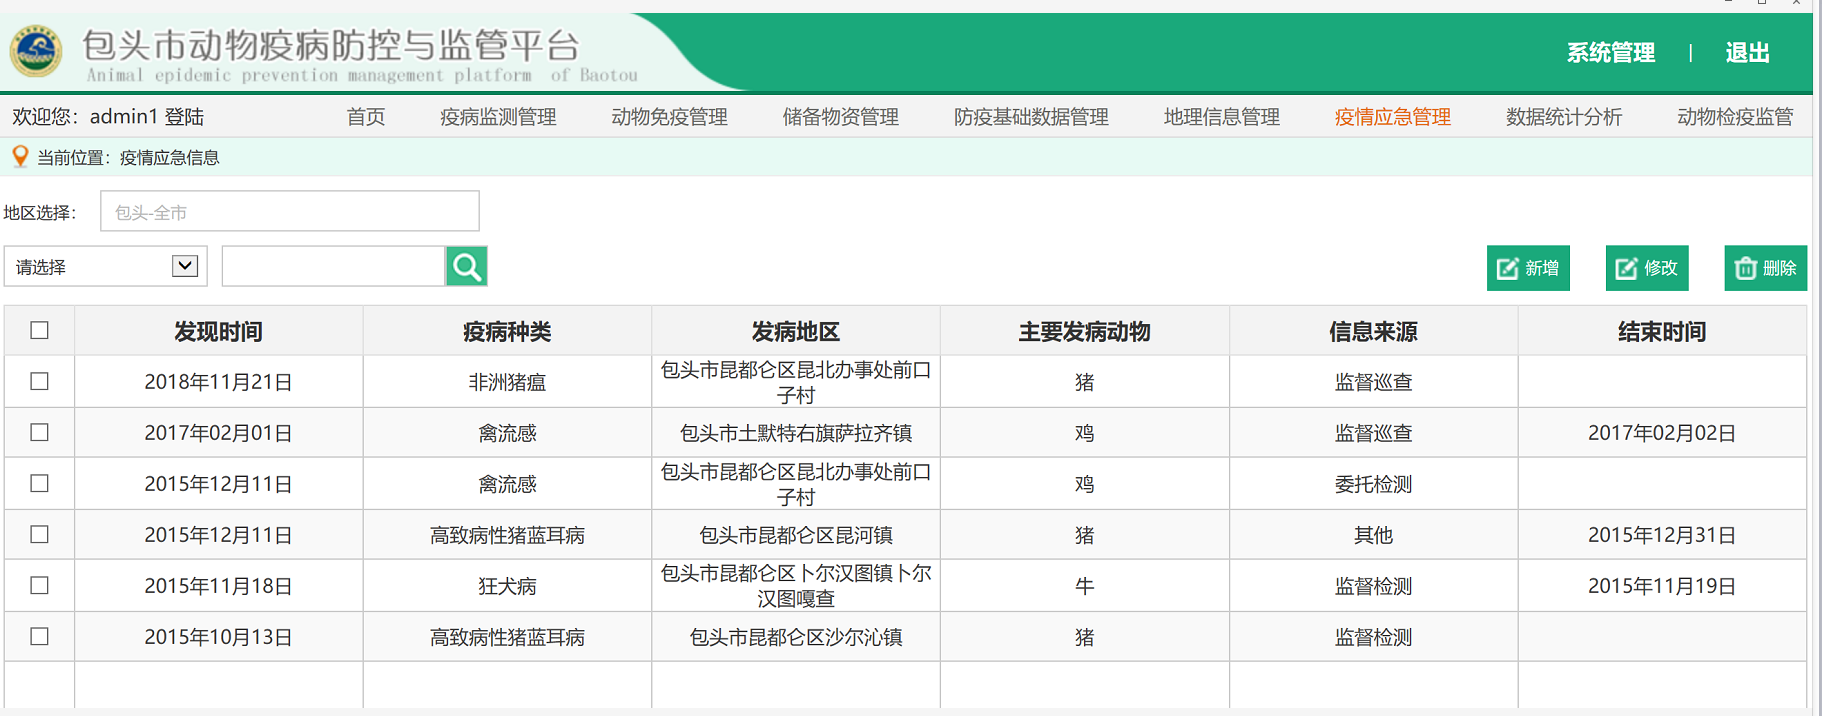Click the 新增 add button
This screenshot has width=1822, height=716.
click(x=1527, y=268)
